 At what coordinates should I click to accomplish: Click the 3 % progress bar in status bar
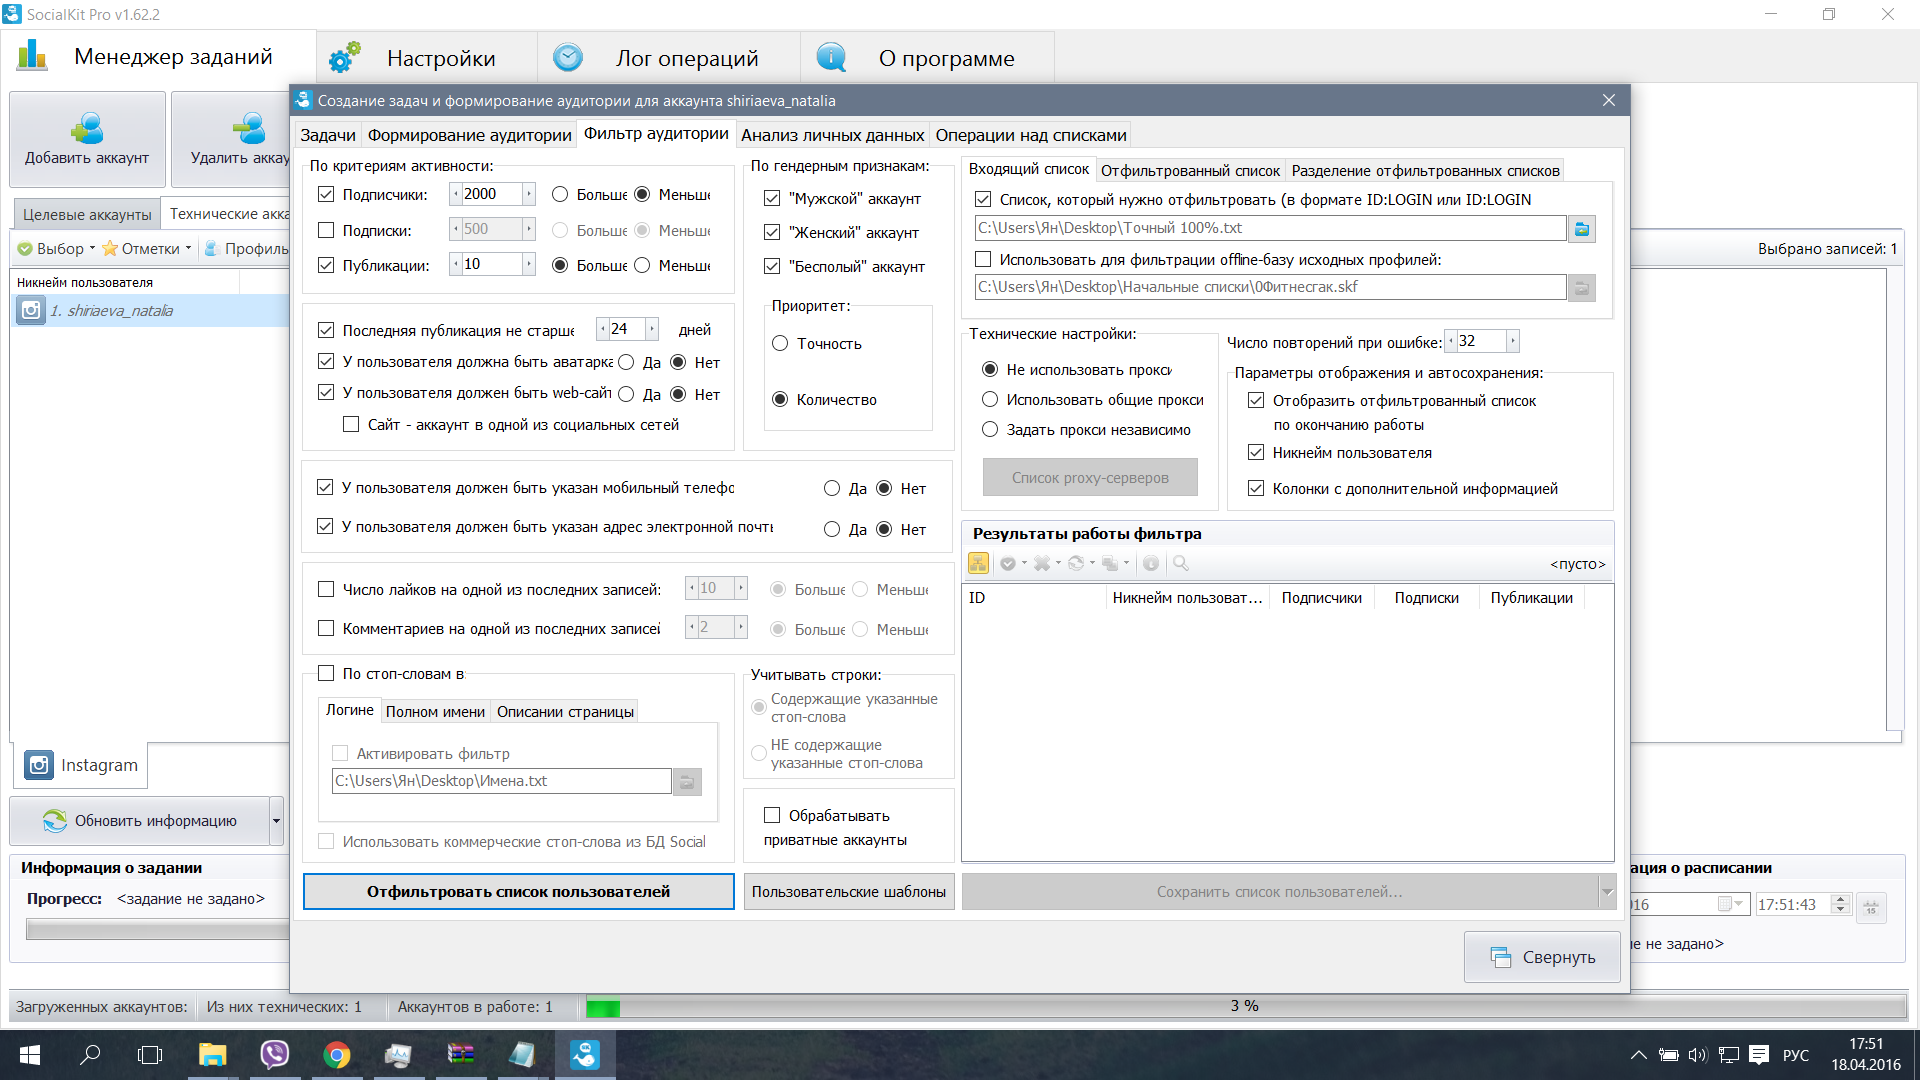[x=1245, y=1007]
